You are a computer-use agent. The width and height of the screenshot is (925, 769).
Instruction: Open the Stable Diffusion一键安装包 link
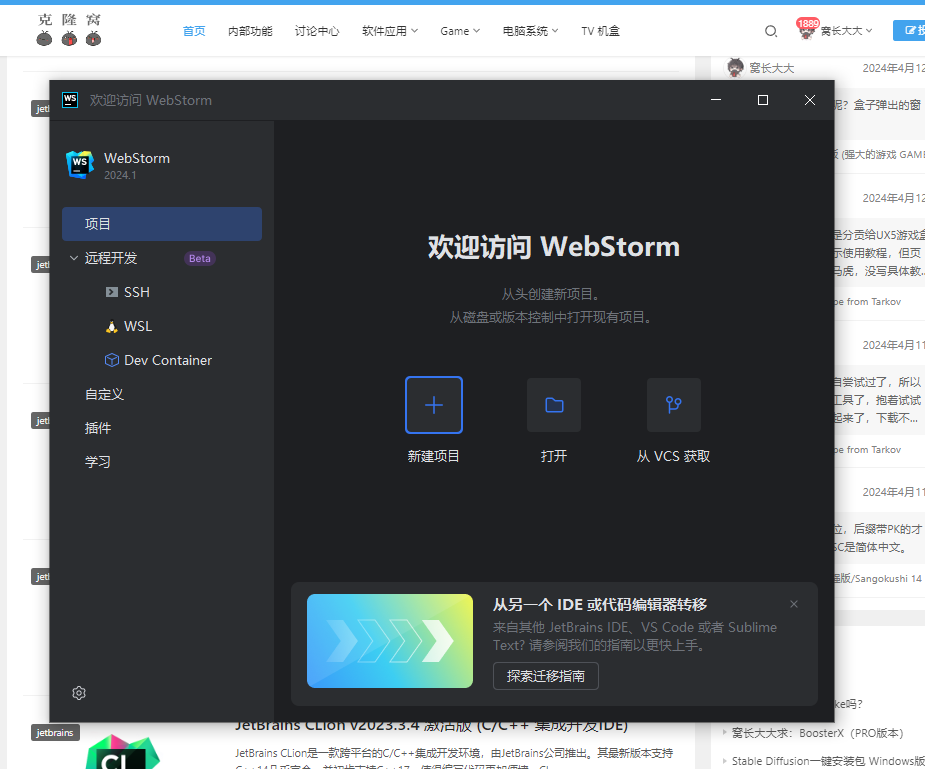828,761
